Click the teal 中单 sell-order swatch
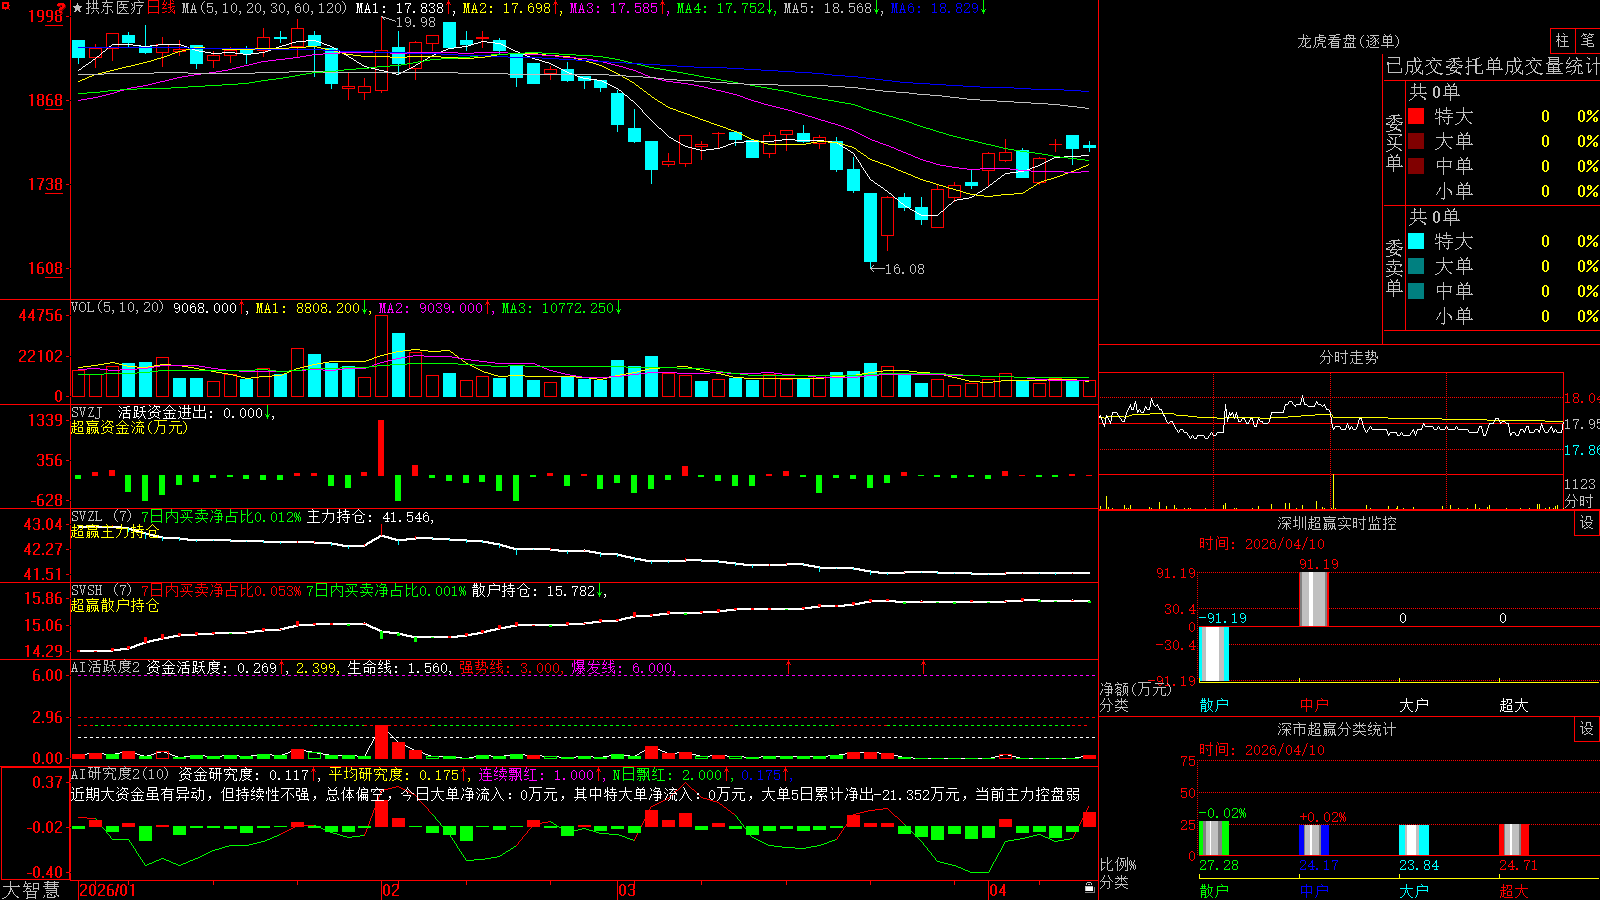This screenshot has width=1600, height=900. [x=1416, y=291]
